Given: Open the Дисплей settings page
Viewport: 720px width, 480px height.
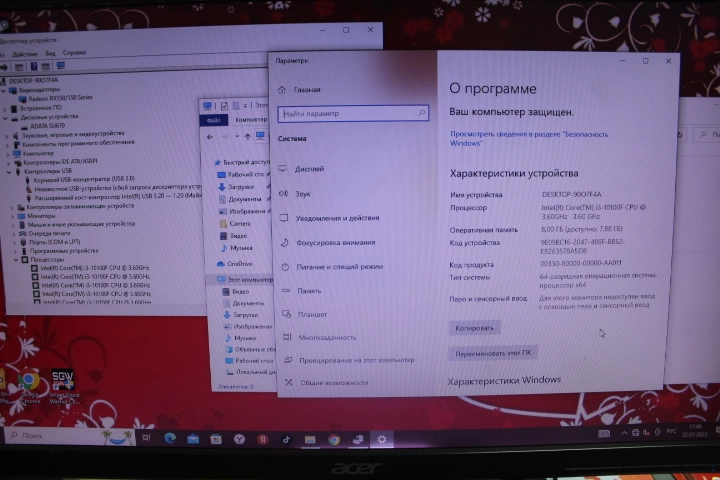Looking at the screenshot, I should click(301, 169).
